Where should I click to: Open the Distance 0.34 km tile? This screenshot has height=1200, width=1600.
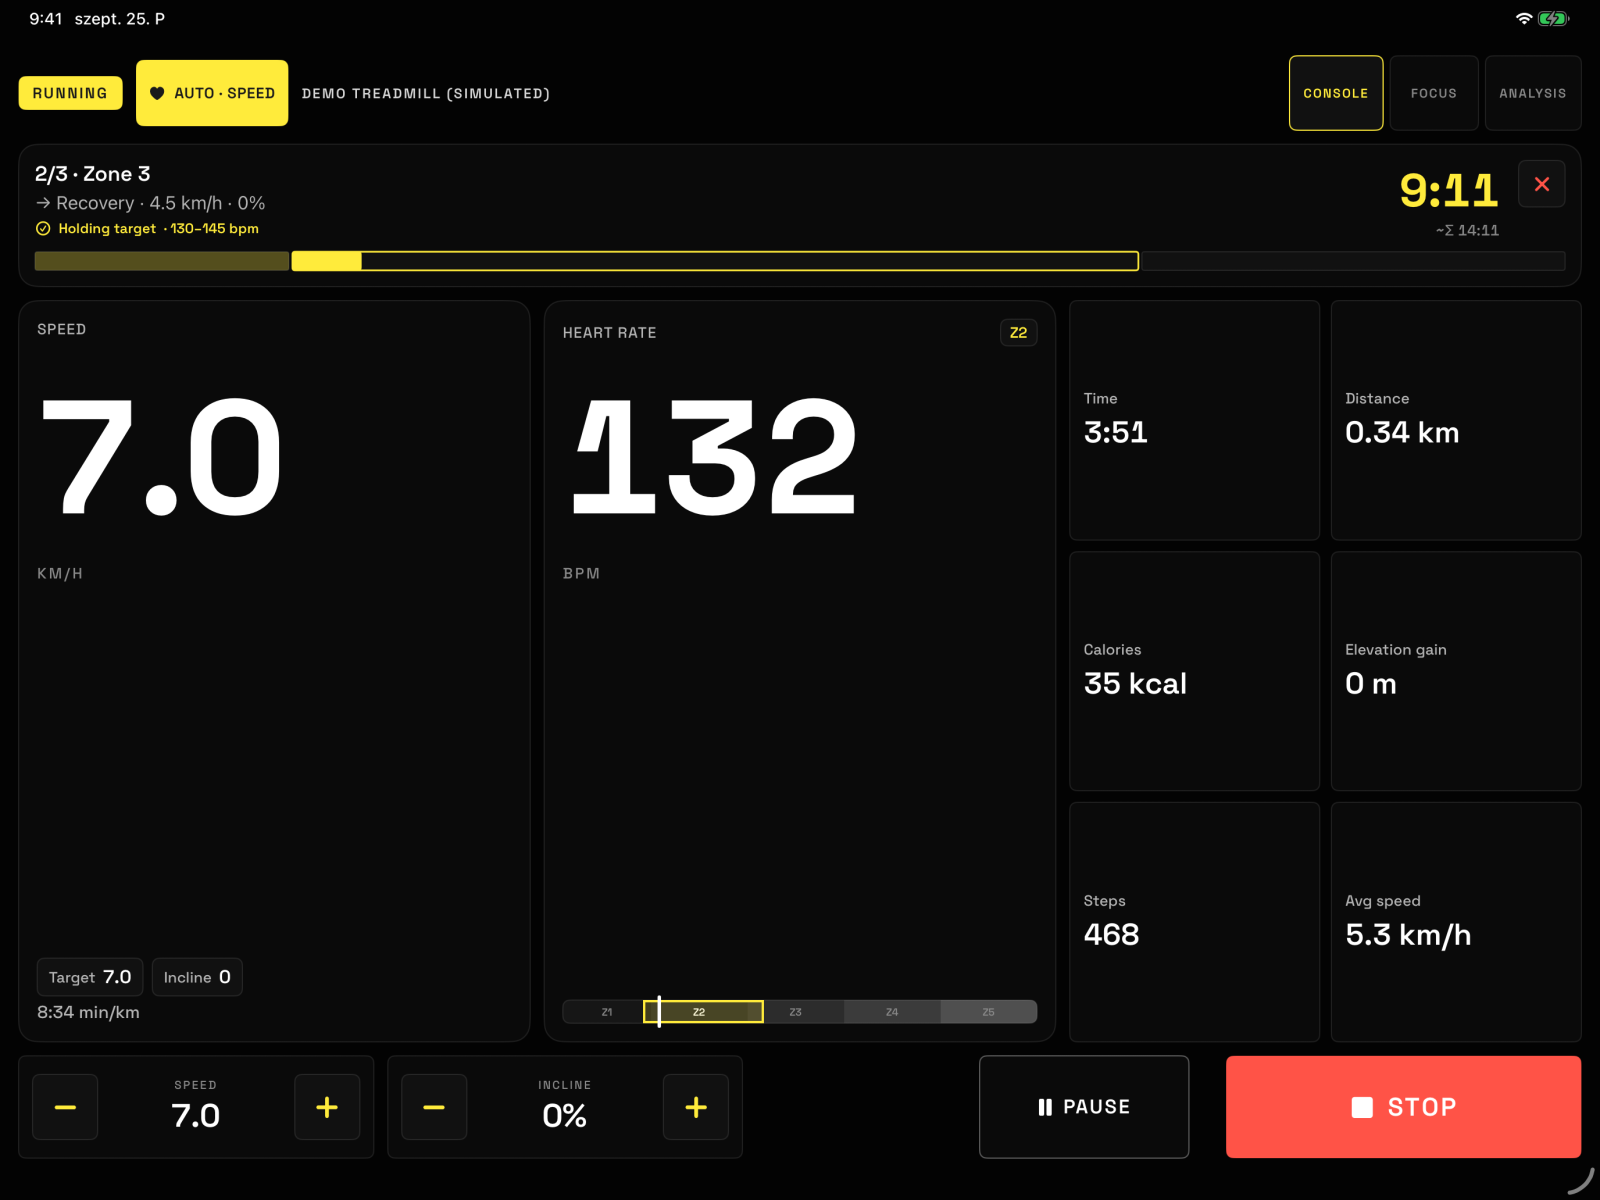[x=1456, y=420]
